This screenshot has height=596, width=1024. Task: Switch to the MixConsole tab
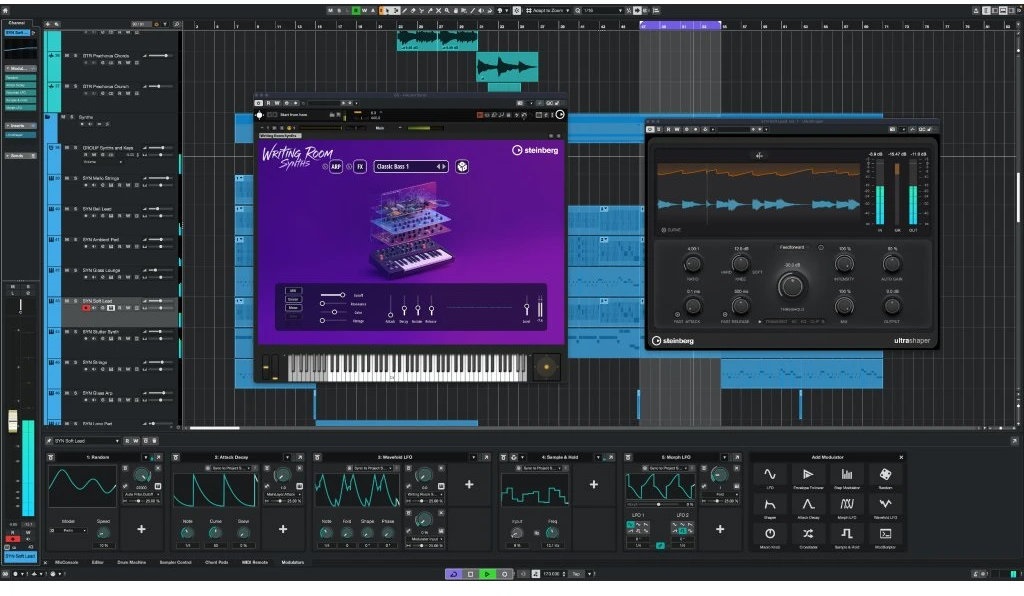point(67,562)
